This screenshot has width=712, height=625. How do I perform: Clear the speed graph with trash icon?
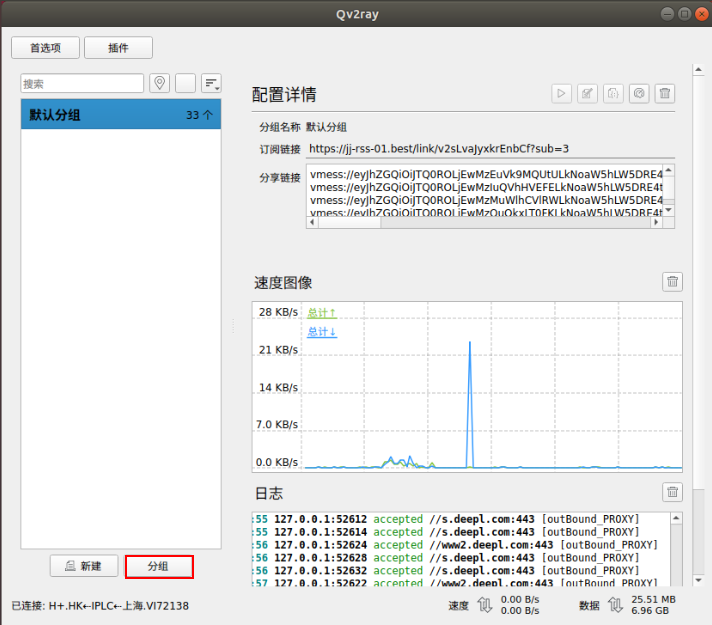[x=673, y=282]
